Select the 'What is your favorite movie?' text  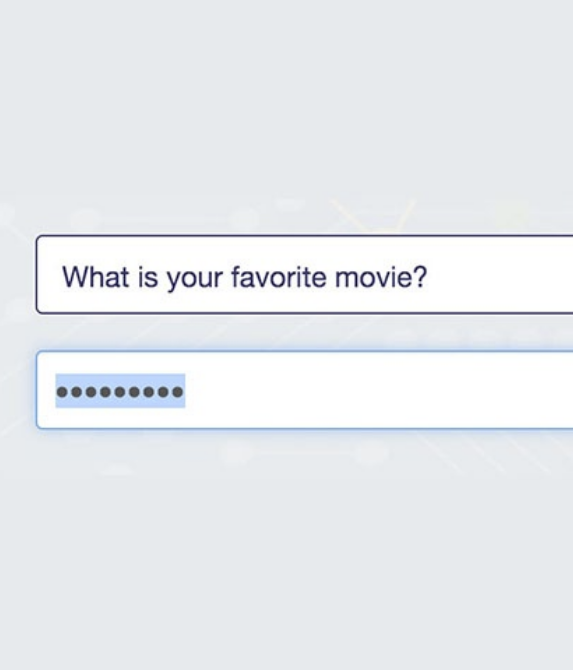pyautogui.click(x=244, y=277)
